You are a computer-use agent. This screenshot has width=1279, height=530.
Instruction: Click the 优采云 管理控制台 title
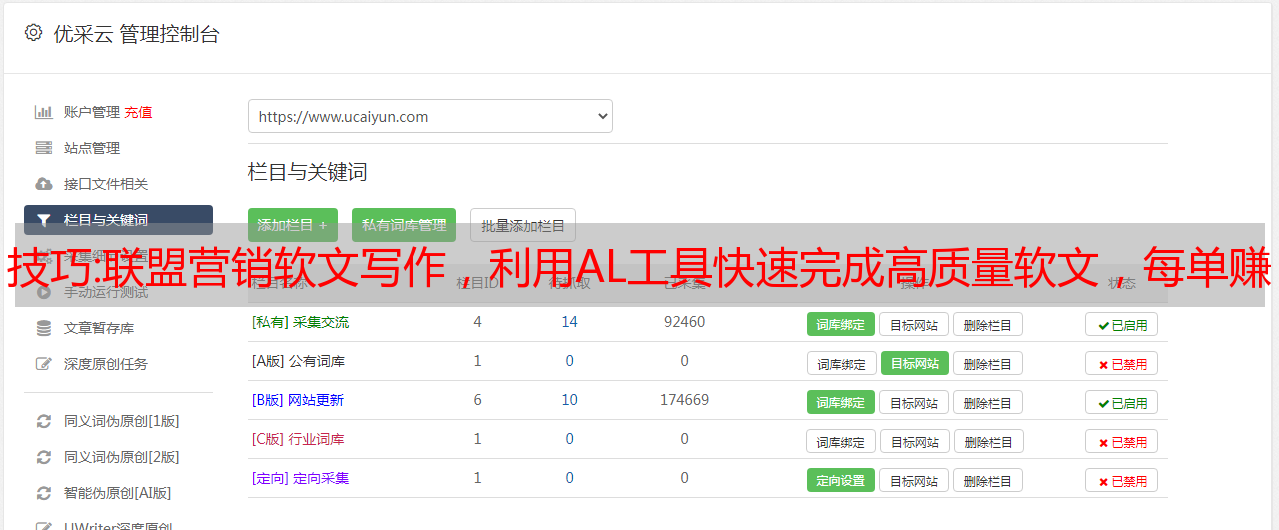click(x=136, y=34)
